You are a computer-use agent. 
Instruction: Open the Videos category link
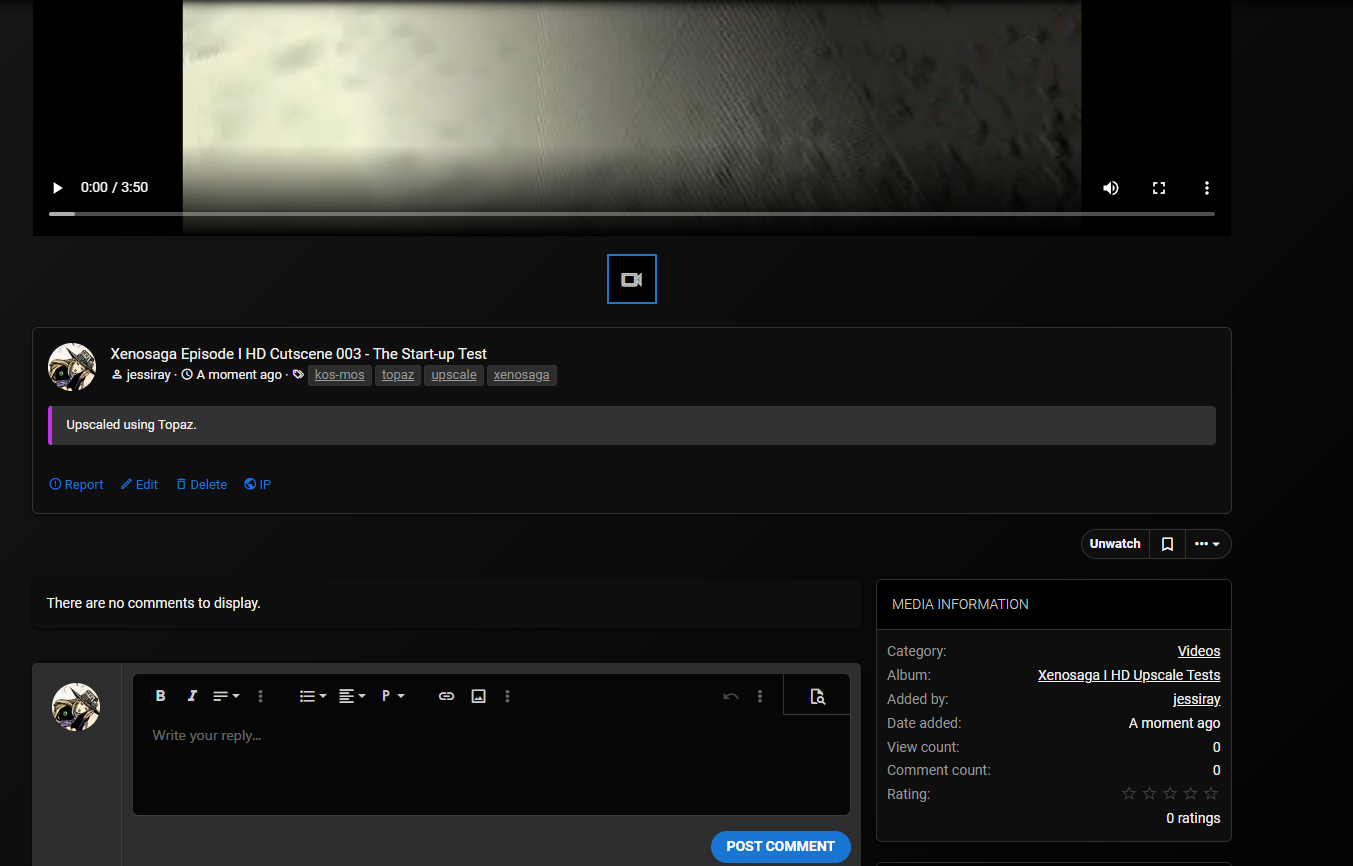click(1199, 651)
